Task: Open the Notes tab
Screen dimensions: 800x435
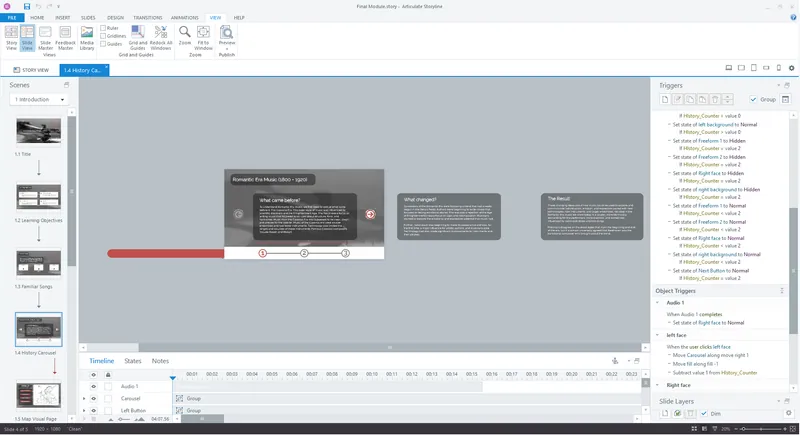Action: point(160,361)
